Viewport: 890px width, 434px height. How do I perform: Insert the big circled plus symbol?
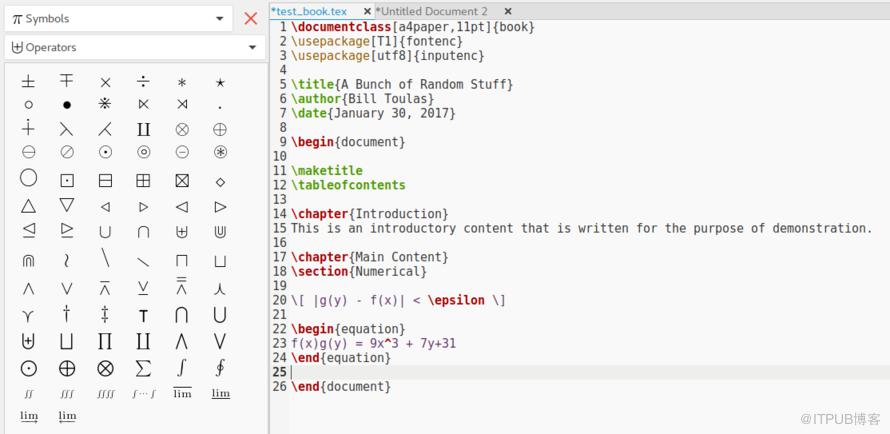click(x=67, y=369)
